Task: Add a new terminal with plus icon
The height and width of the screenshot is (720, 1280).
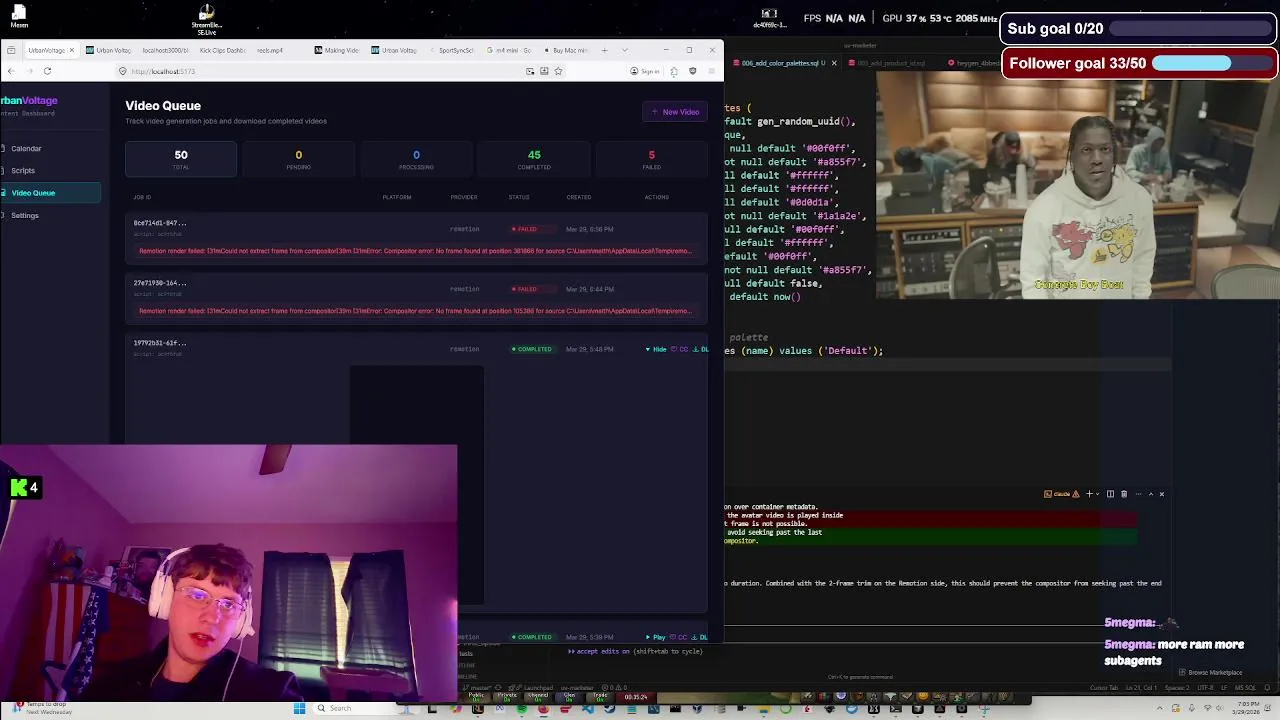Action: tap(1089, 494)
